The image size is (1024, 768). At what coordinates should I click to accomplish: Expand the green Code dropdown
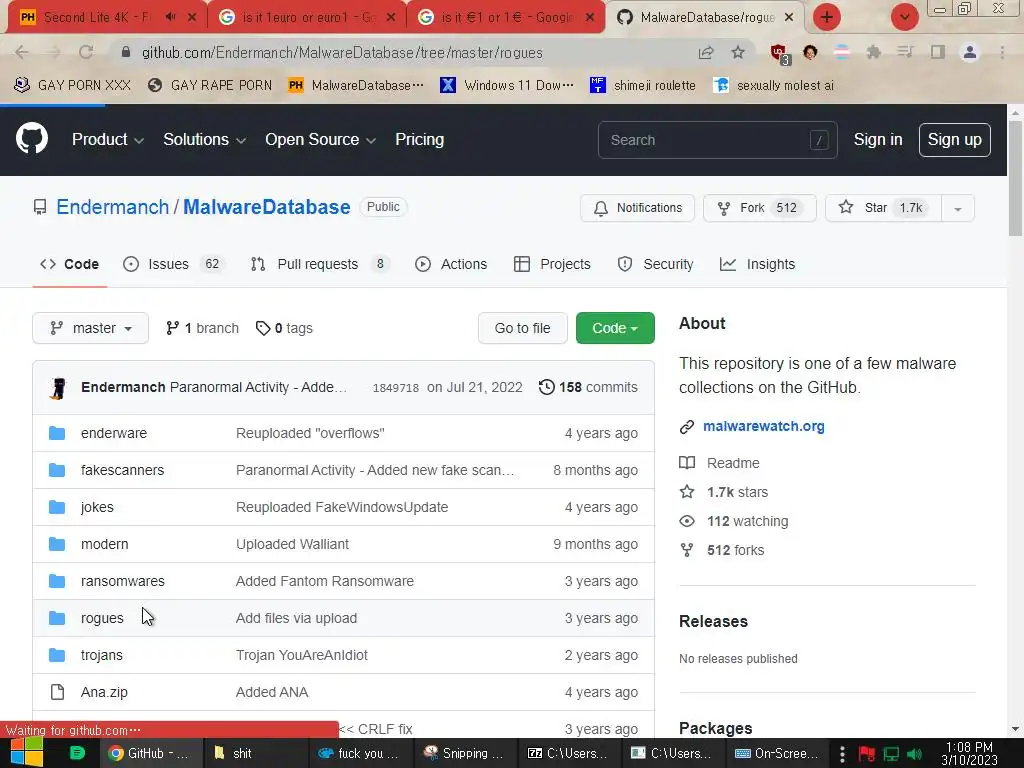615,328
